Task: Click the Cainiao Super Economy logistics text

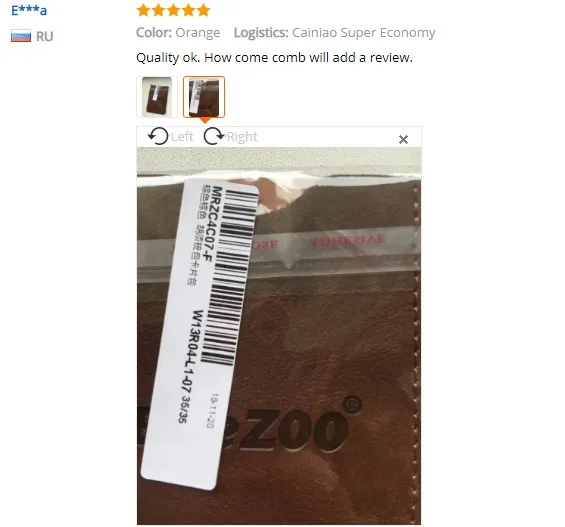Action: coord(364,32)
